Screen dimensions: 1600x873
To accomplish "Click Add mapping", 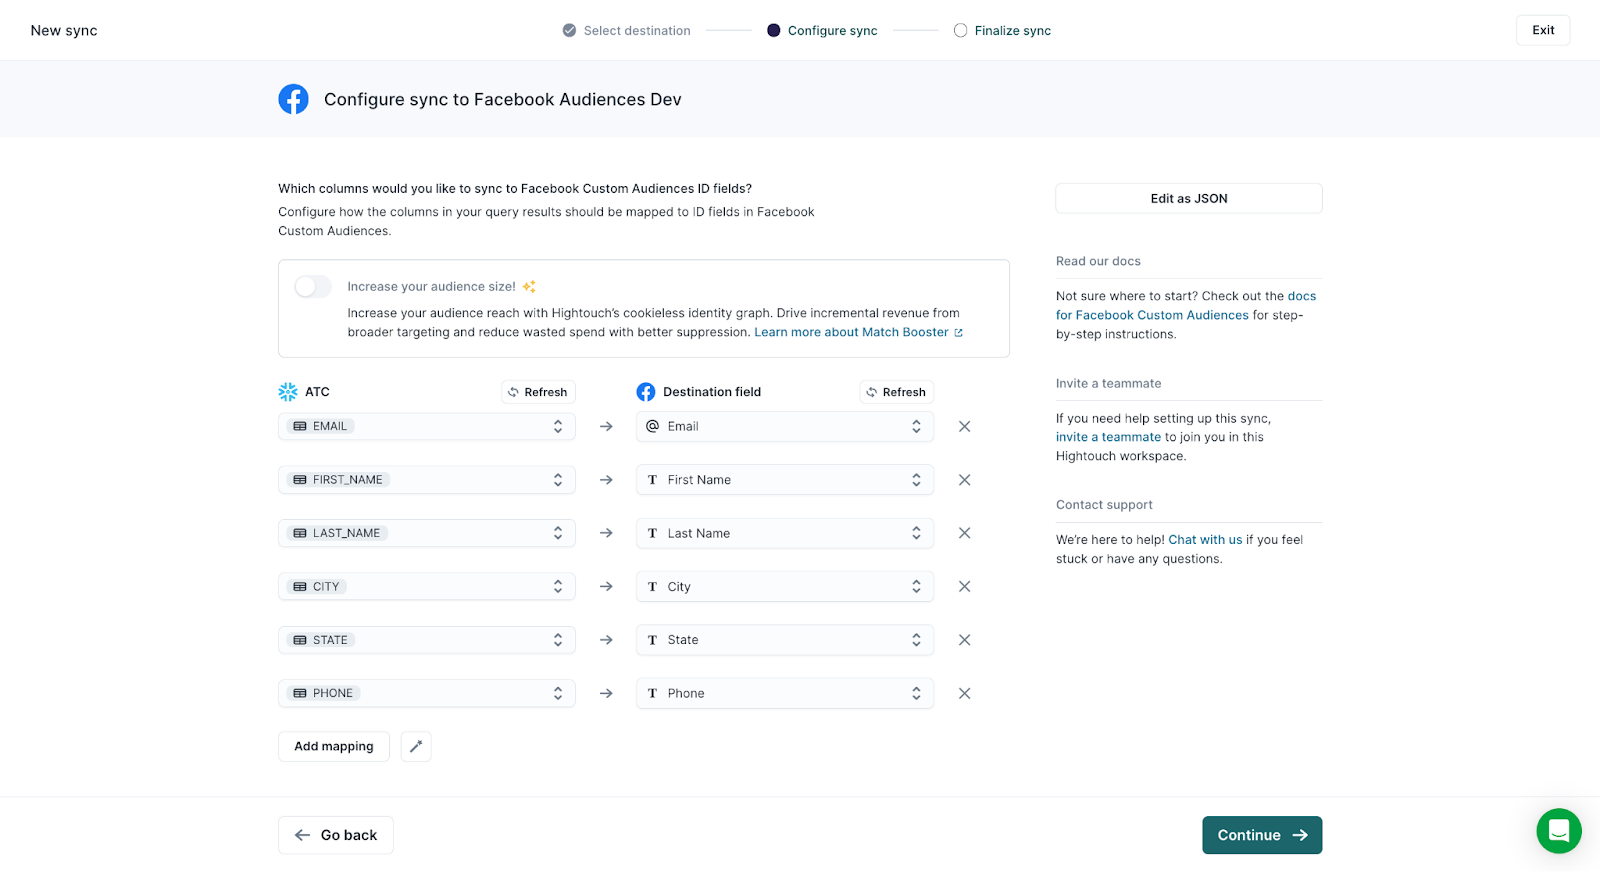I will (334, 746).
